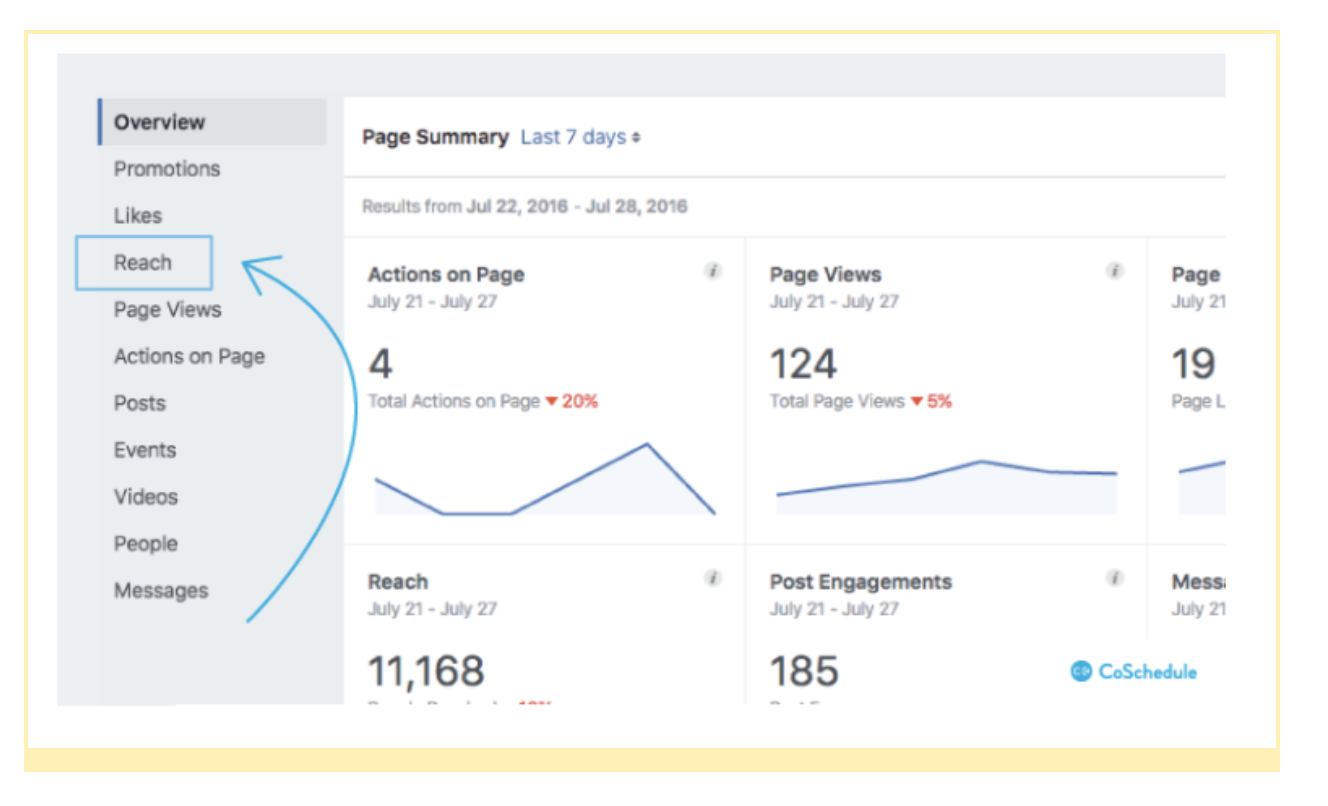
Task: Click the Page Summary heading
Action: pyautogui.click(x=435, y=137)
